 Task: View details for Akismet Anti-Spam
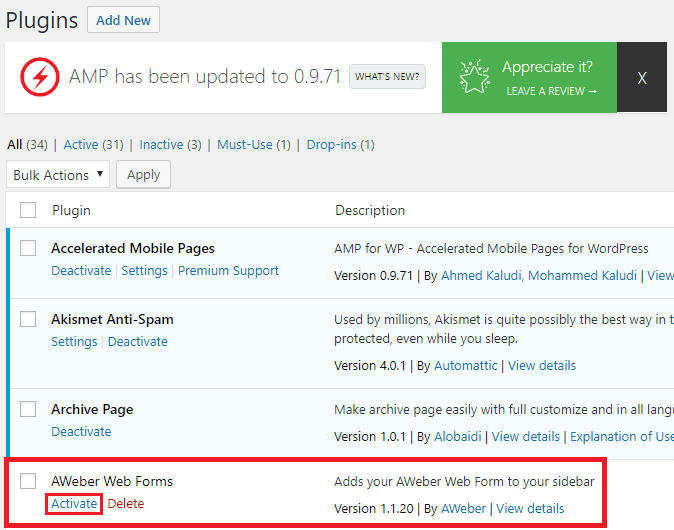(542, 365)
